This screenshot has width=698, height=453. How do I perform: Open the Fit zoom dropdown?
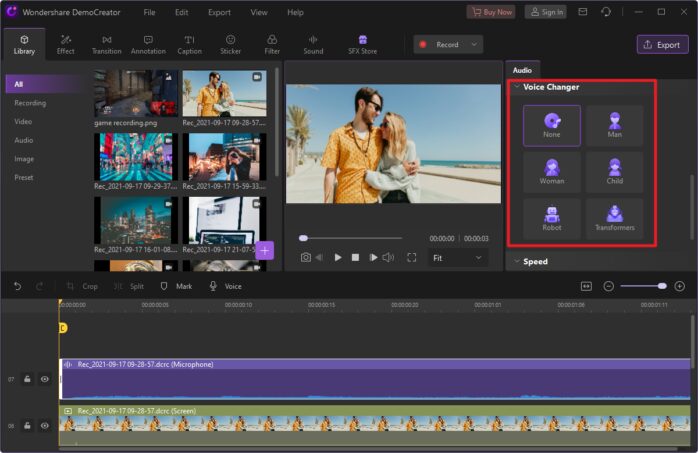(x=459, y=257)
